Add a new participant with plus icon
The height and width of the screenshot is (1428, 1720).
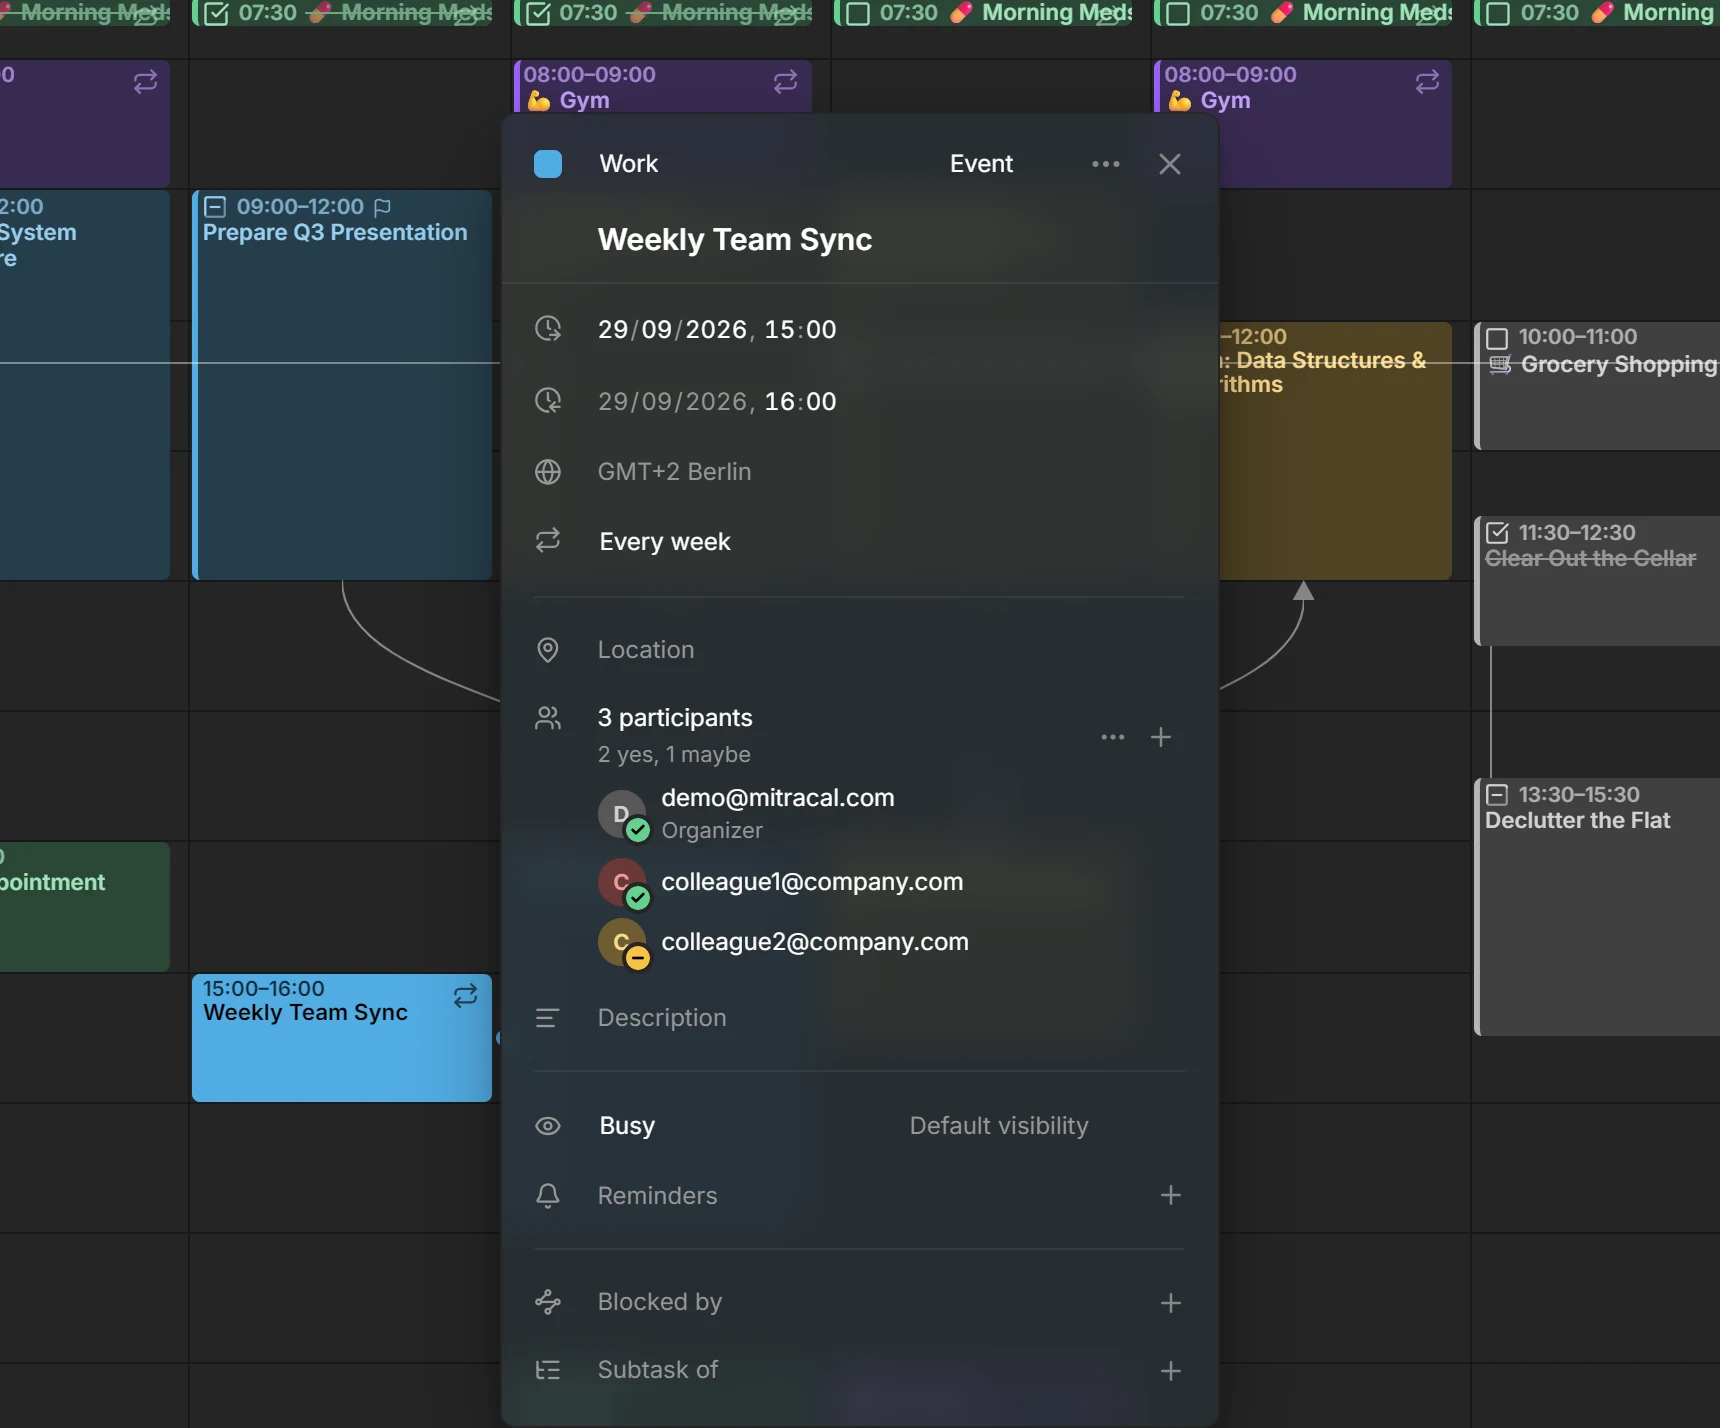[x=1161, y=737]
